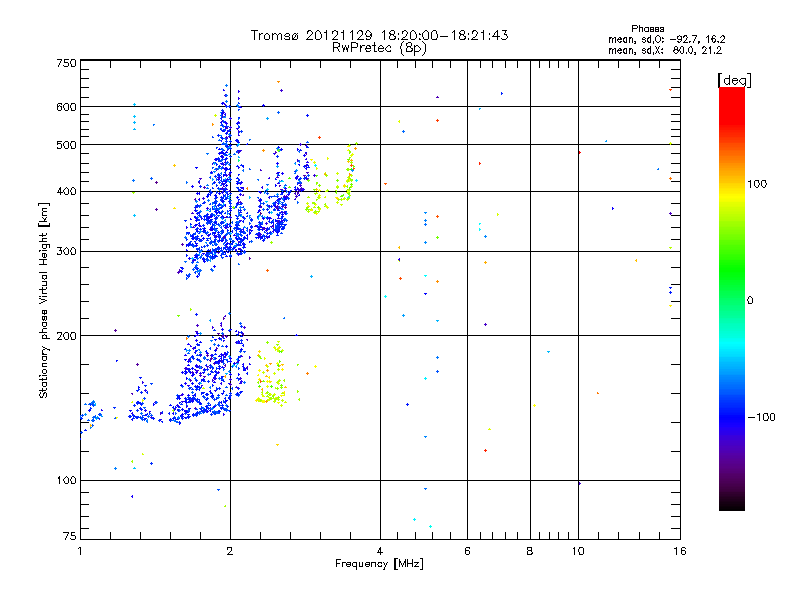This screenshot has height=600, width=800.
Task: Click the phase colorbar gradient
Action: coord(732,299)
